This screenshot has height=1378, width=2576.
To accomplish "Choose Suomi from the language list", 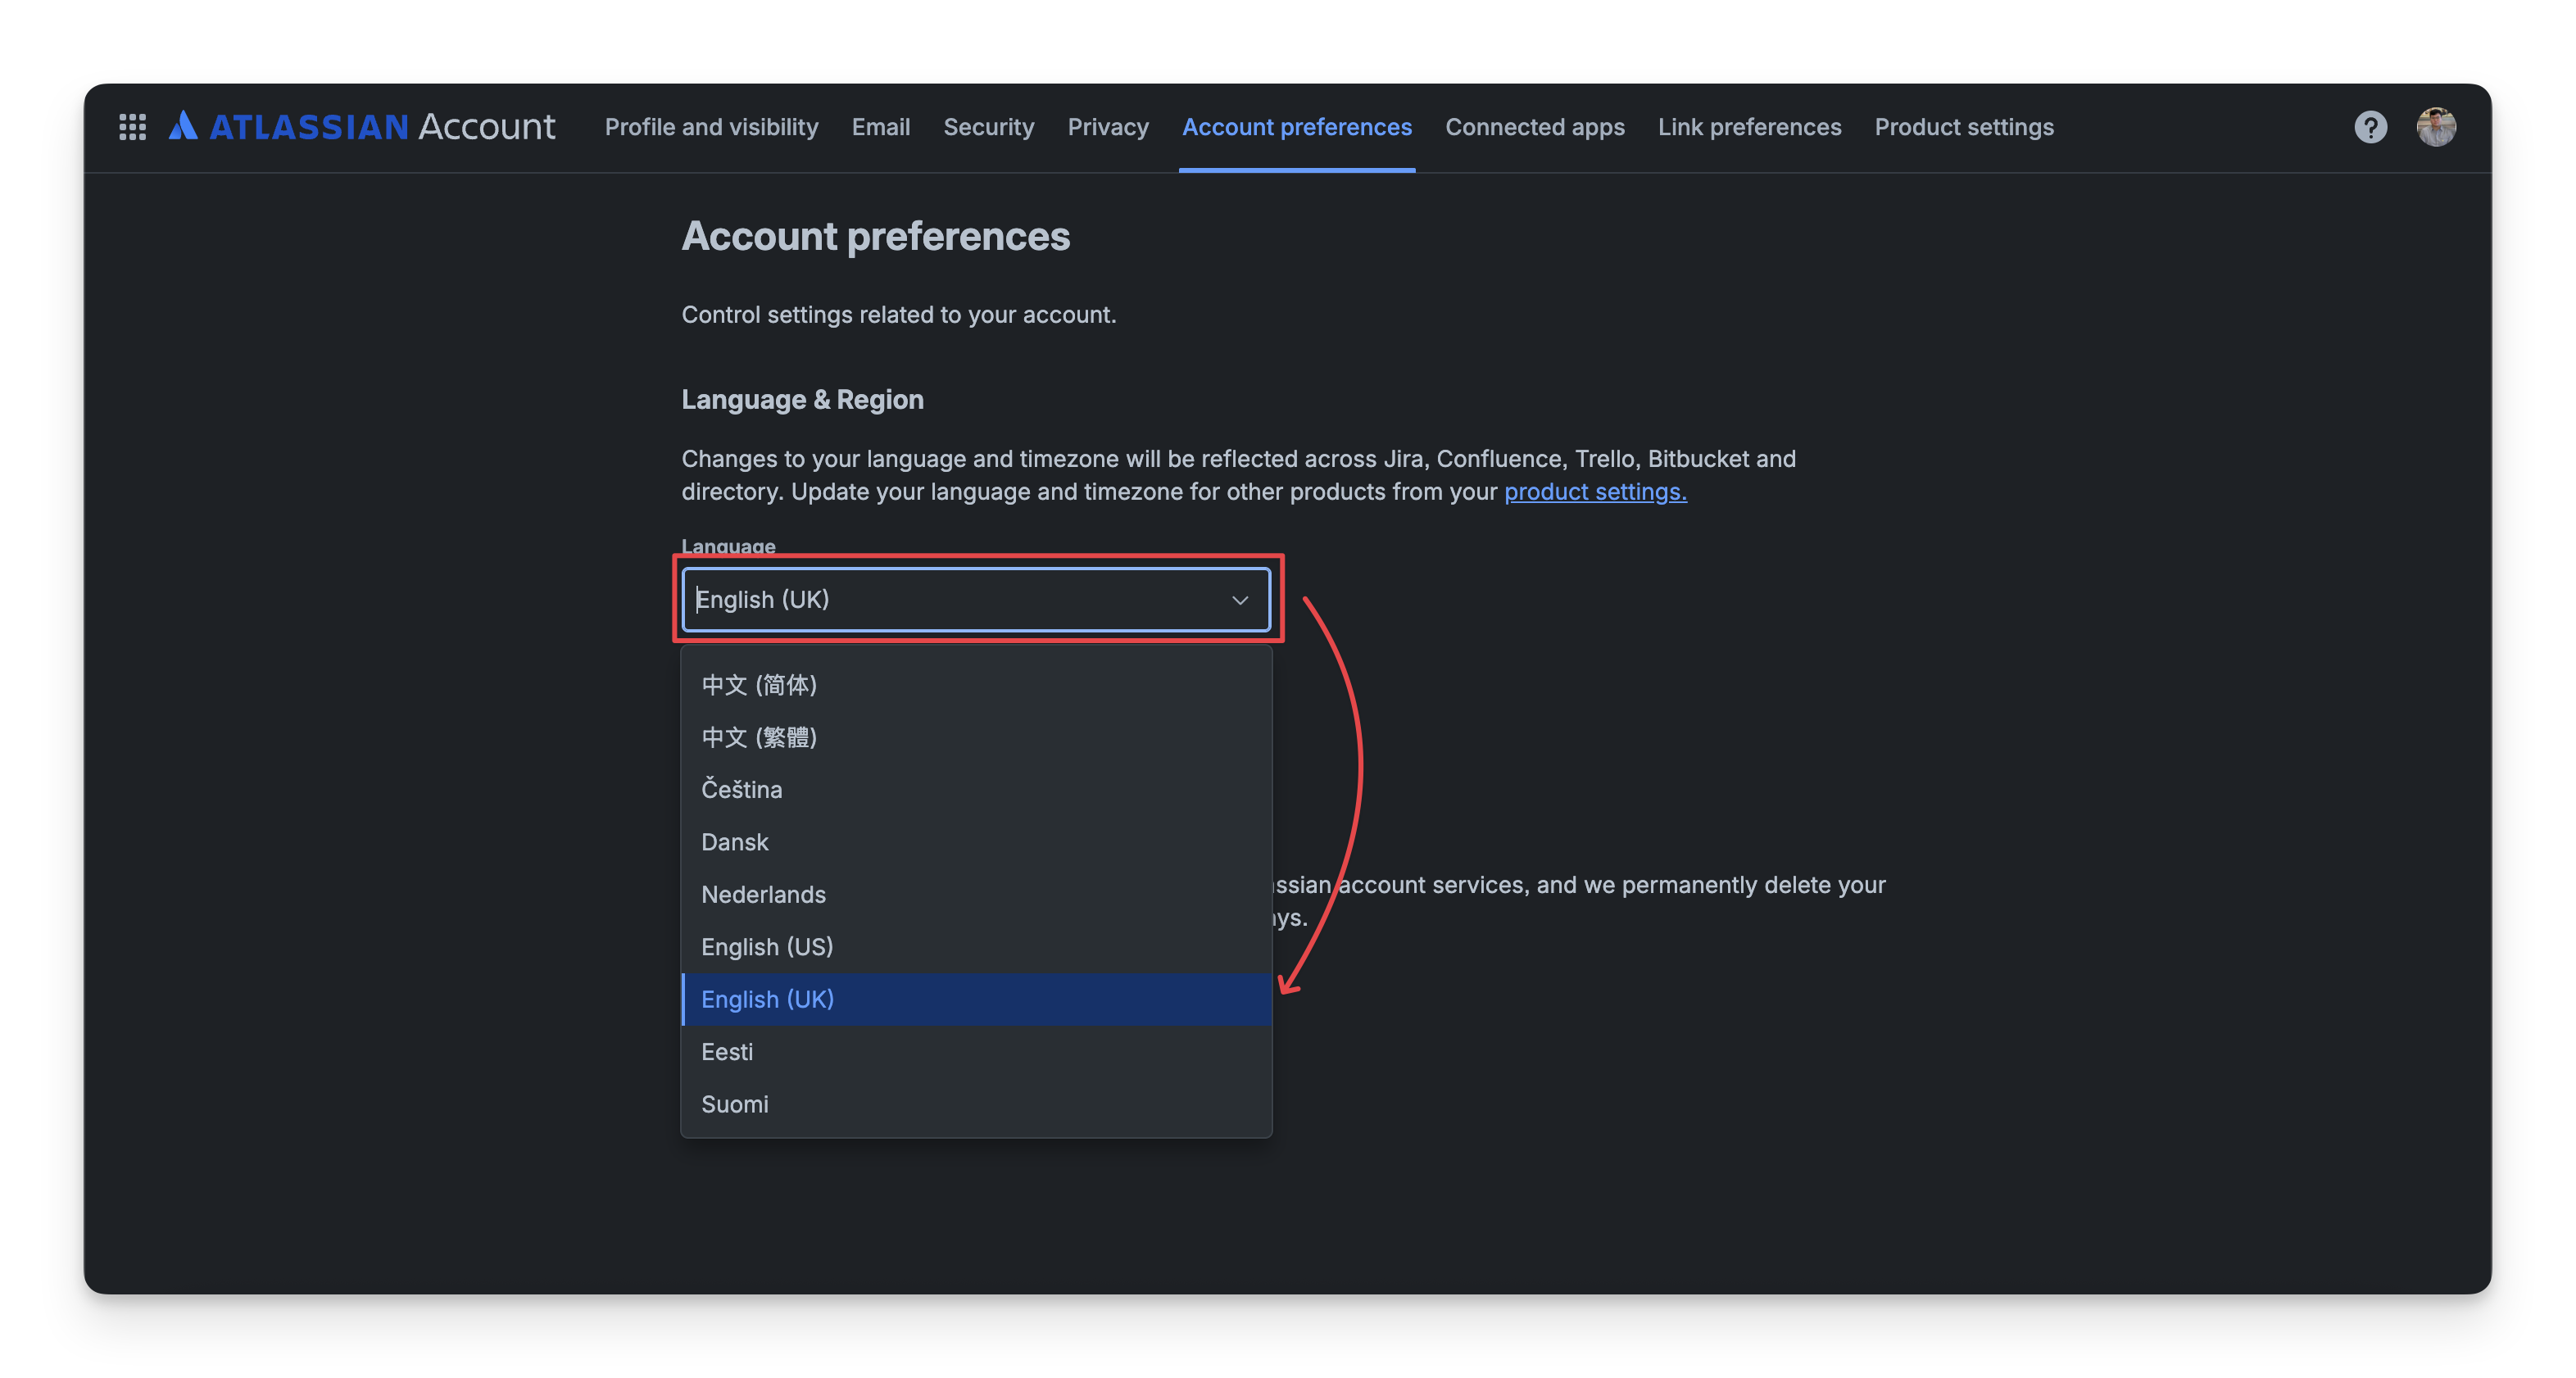I will [x=735, y=1104].
